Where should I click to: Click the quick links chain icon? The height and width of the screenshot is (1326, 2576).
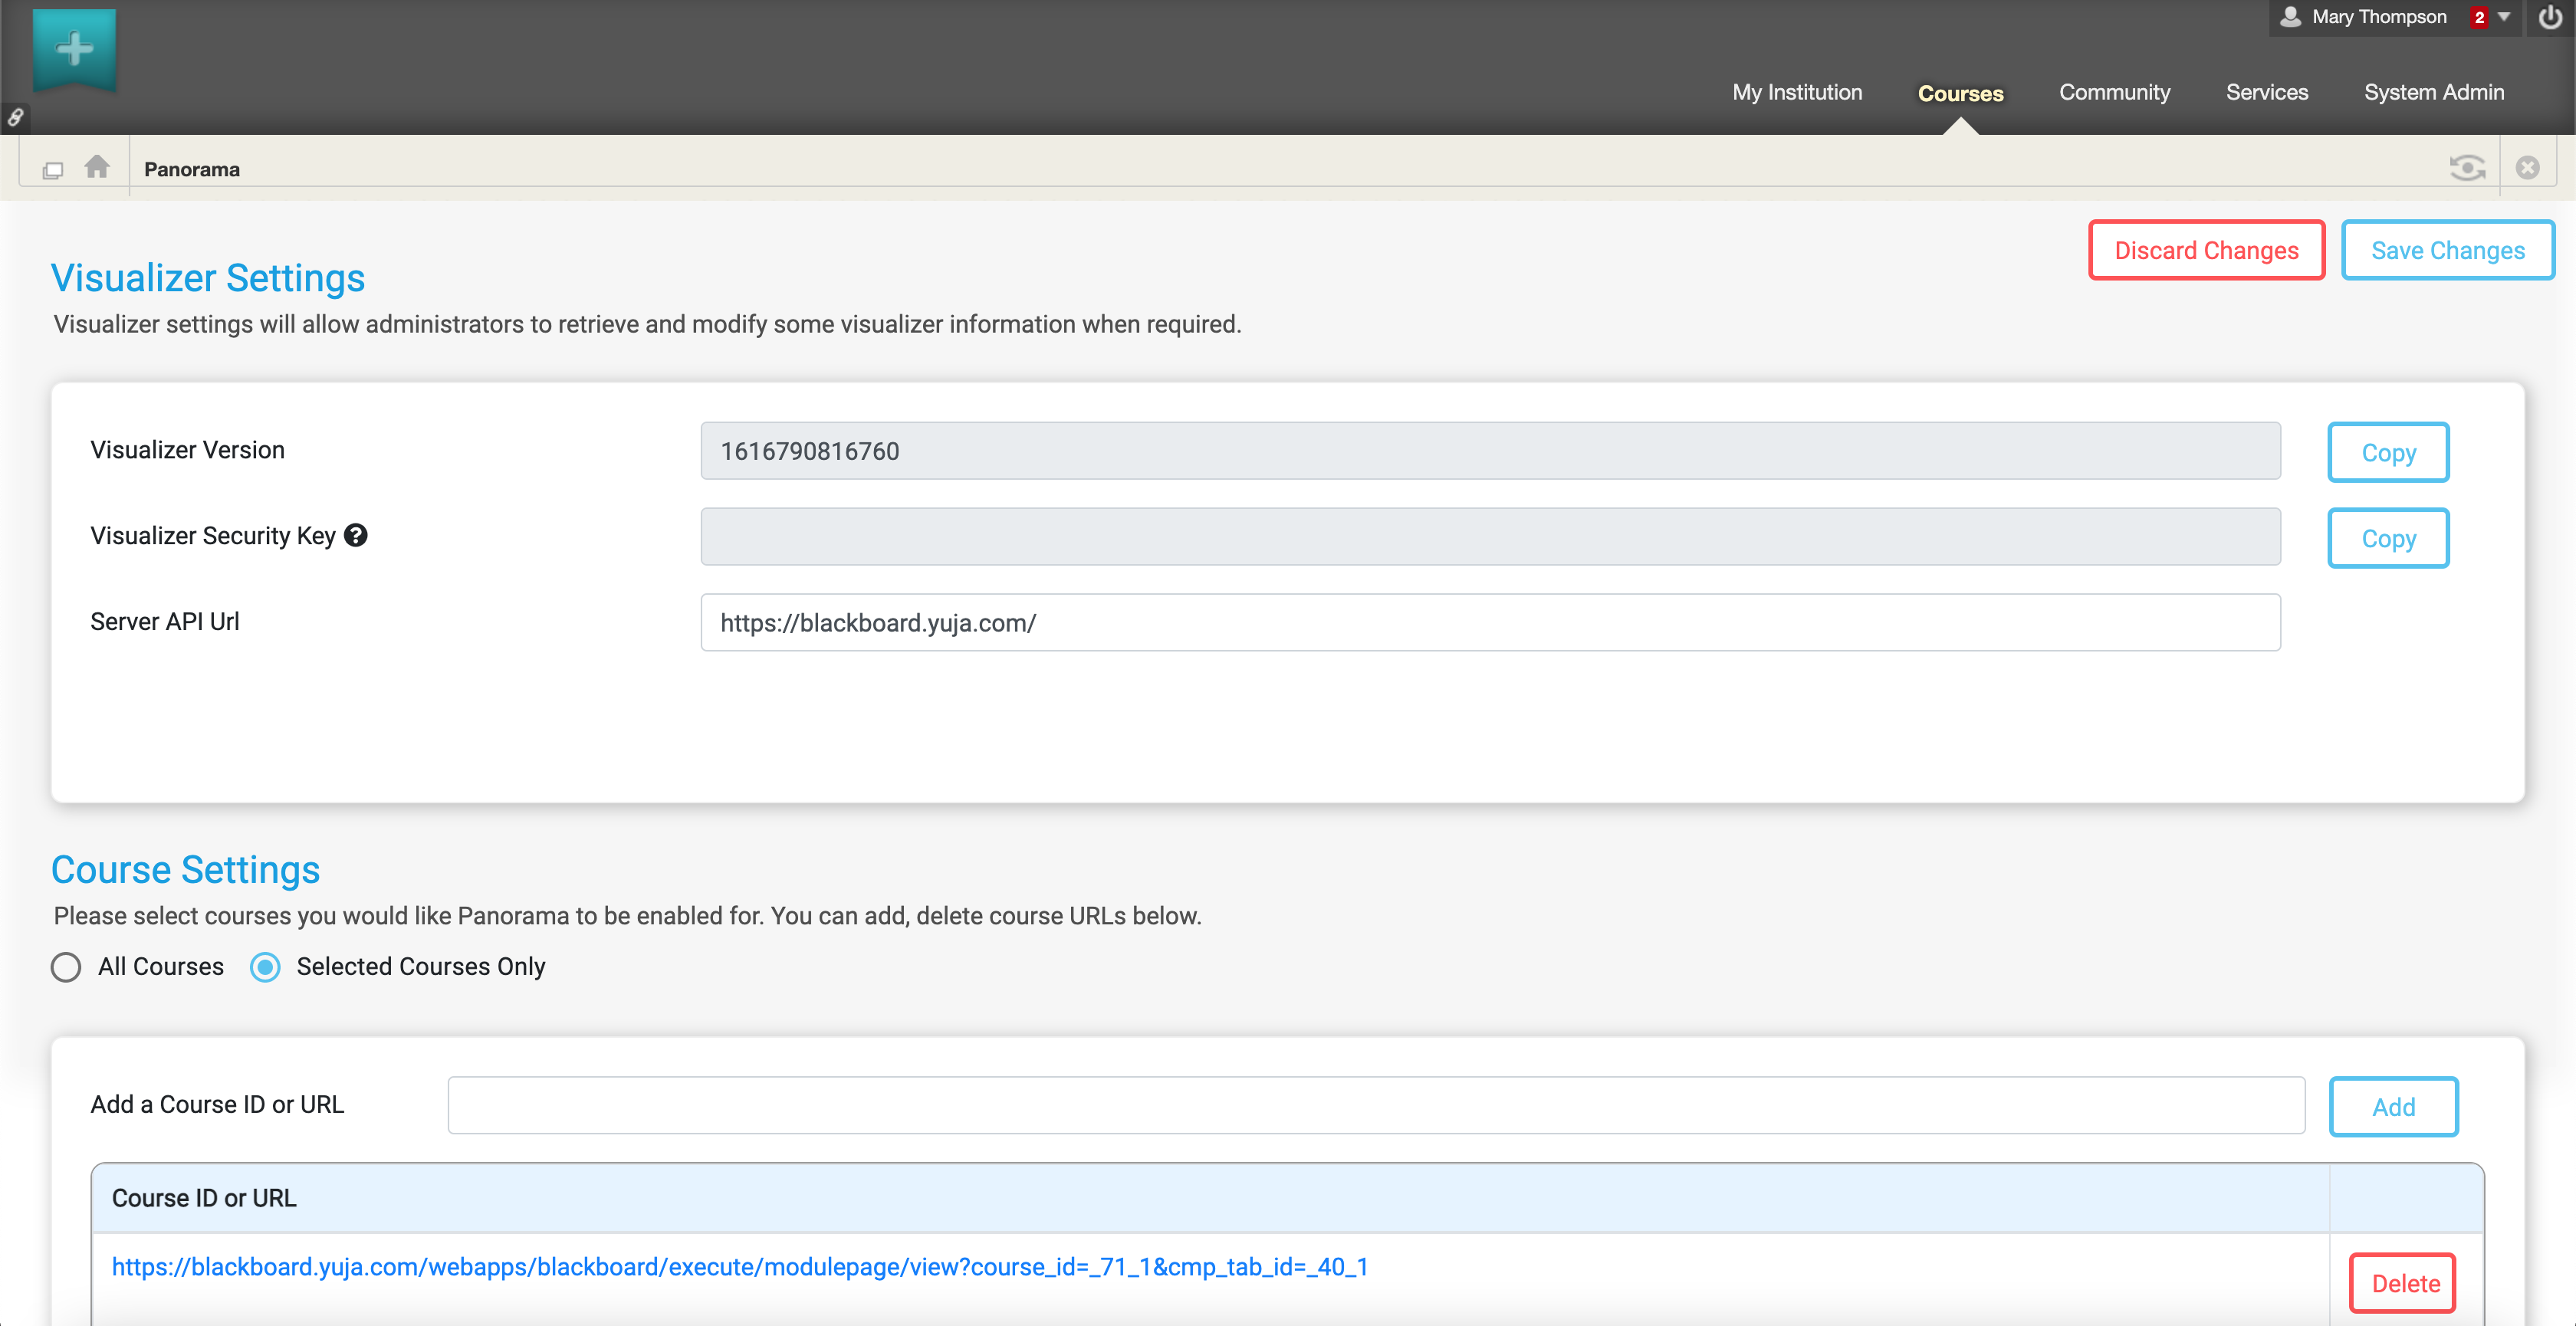[16, 118]
